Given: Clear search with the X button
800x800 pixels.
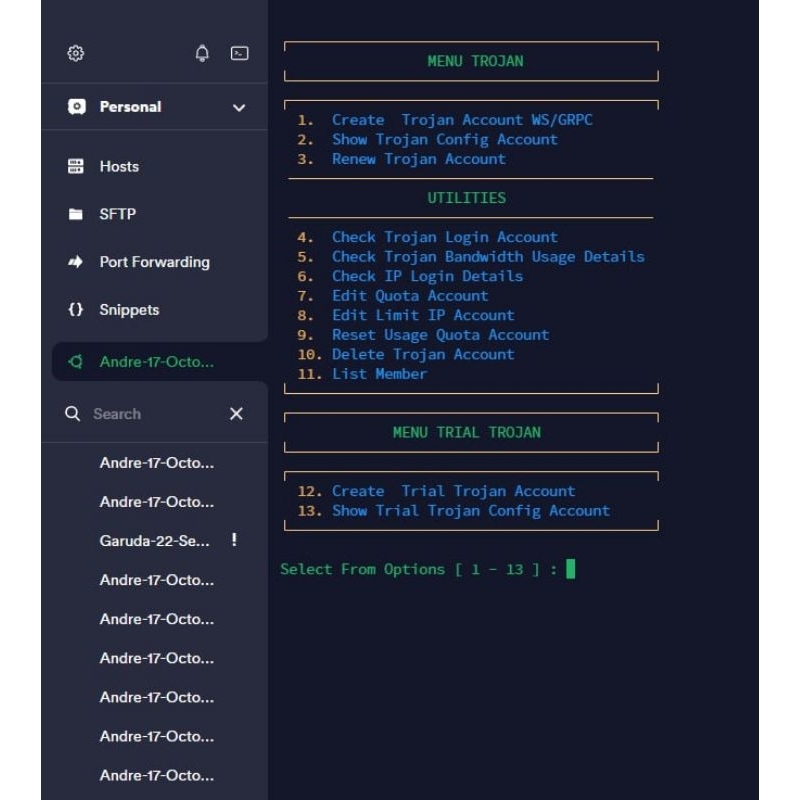Looking at the screenshot, I should [236, 413].
